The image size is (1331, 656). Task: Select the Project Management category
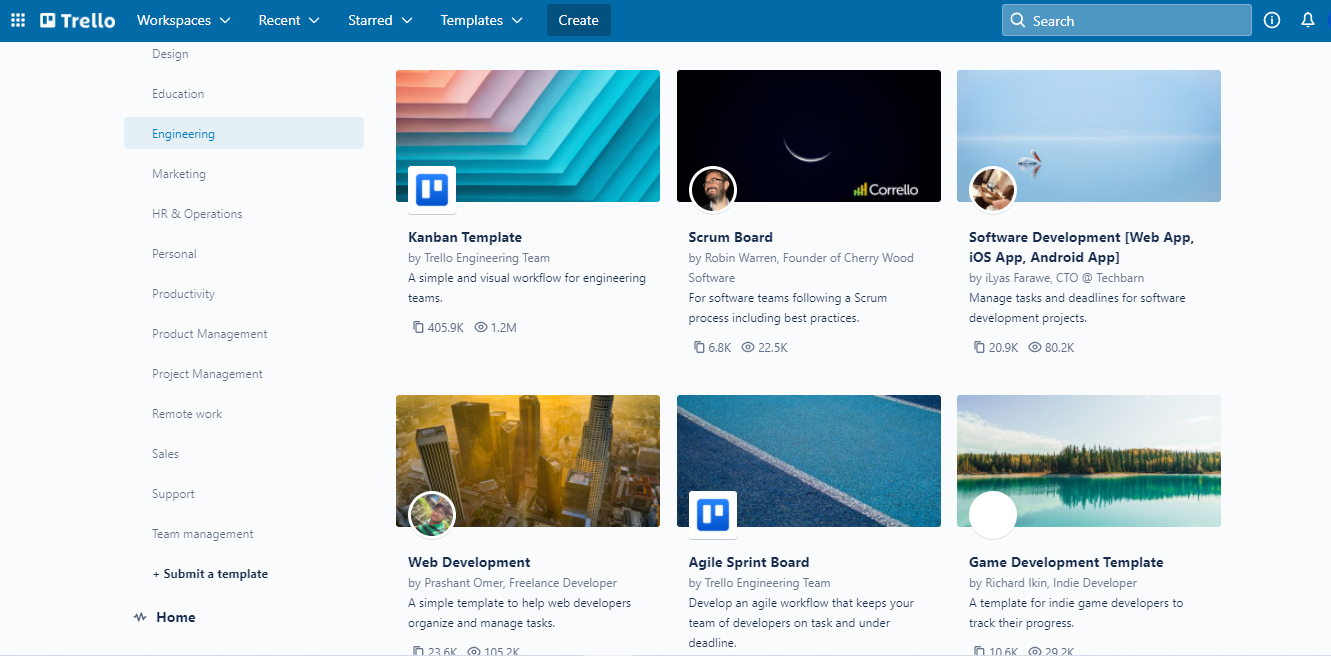(207, 374)
